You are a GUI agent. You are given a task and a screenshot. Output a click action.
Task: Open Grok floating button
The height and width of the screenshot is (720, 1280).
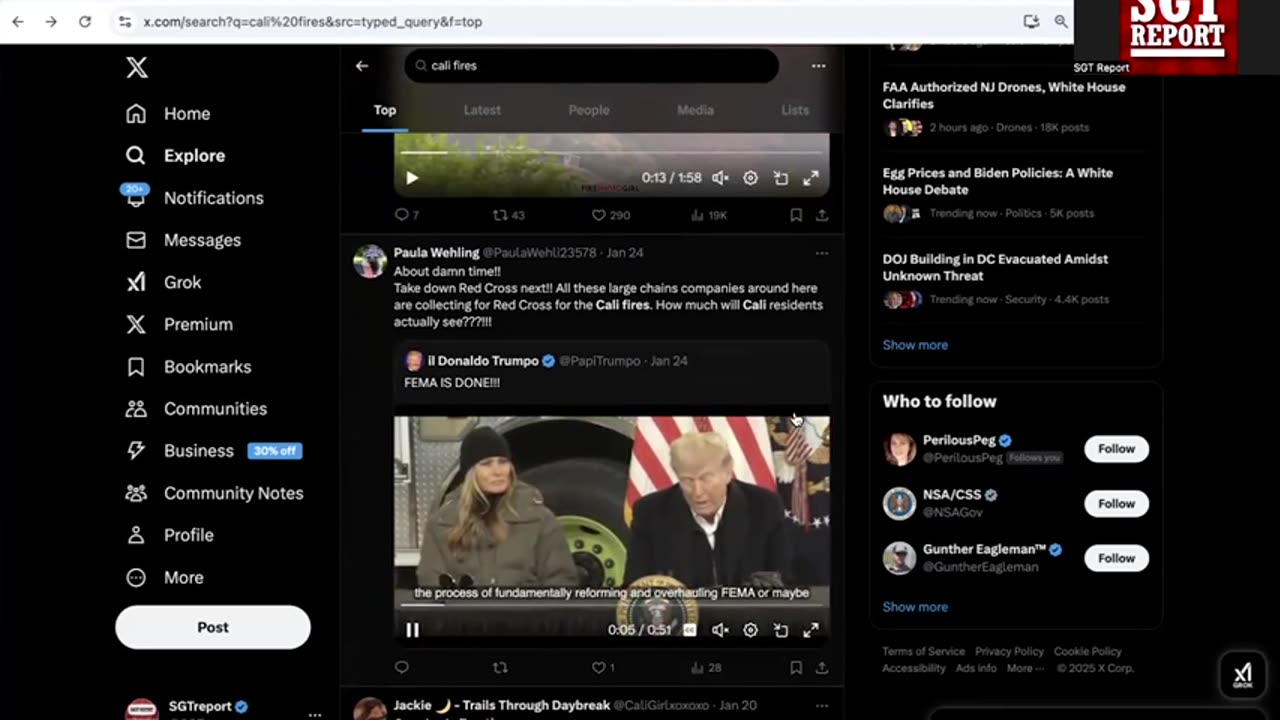[1242, 675]
